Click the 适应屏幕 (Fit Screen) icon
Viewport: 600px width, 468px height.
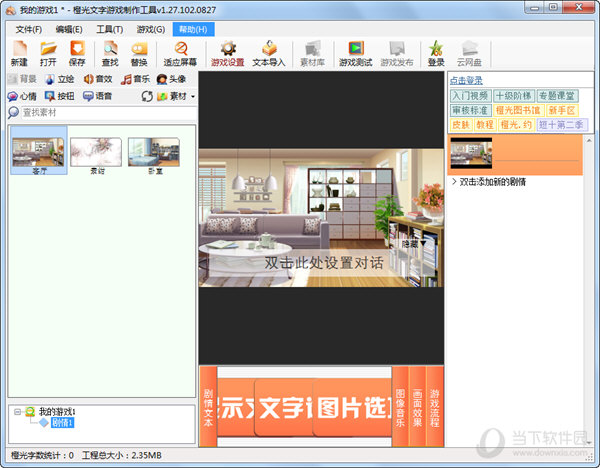tap(180, 53)
